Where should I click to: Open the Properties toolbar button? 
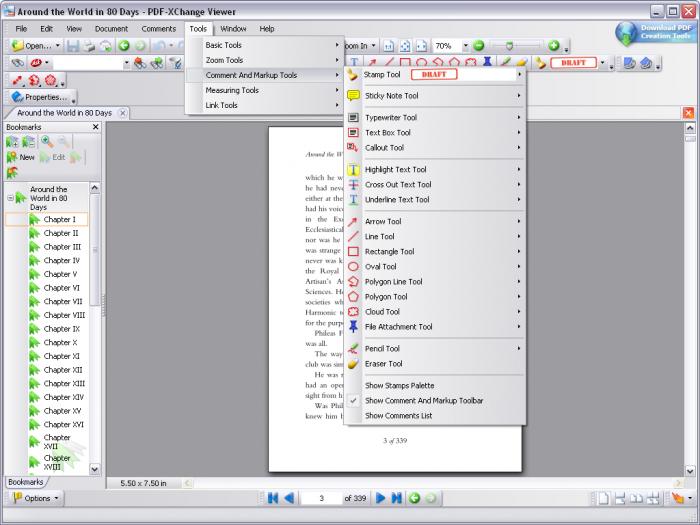point(40,97)
